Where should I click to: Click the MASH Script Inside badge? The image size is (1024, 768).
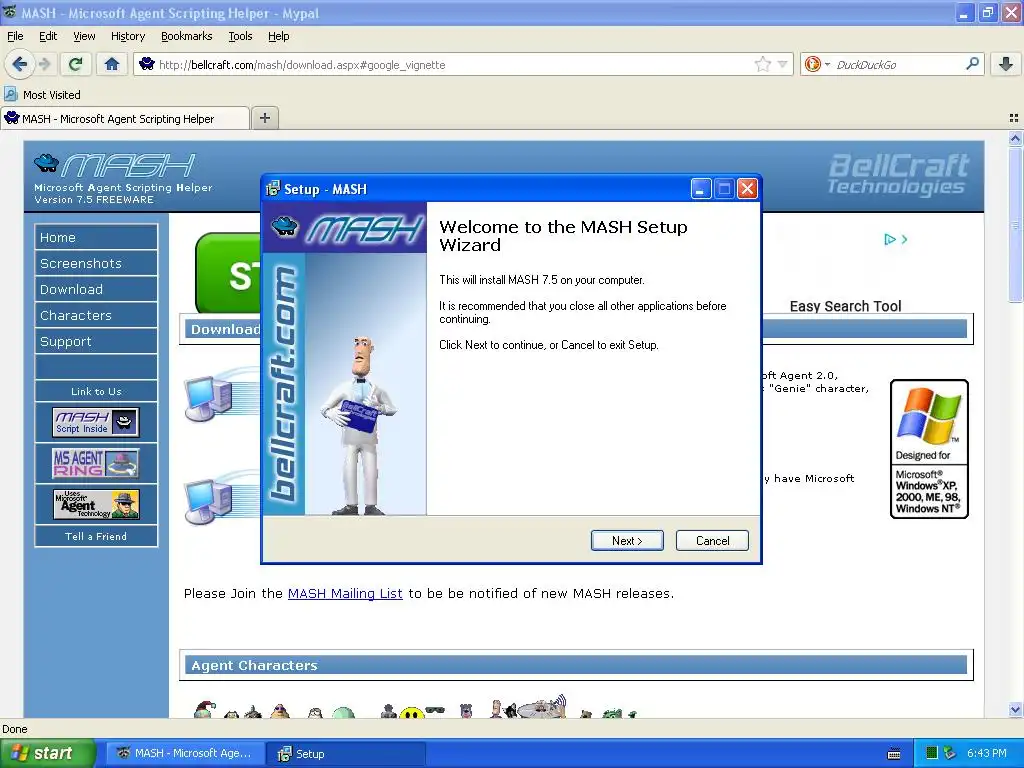point(96,423)
